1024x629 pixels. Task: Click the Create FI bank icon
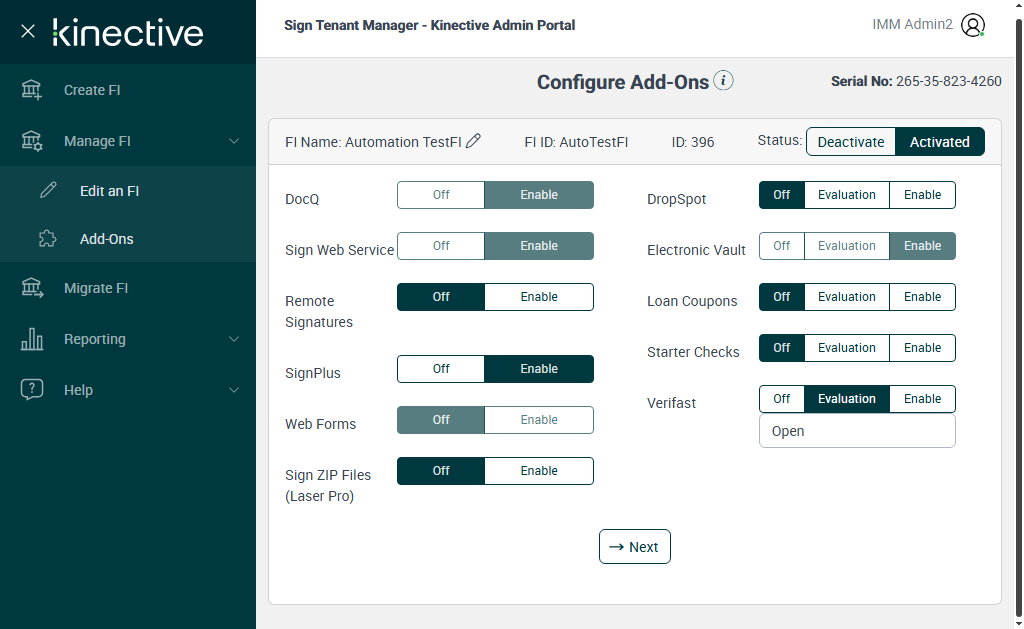click(x=31, y=90)
